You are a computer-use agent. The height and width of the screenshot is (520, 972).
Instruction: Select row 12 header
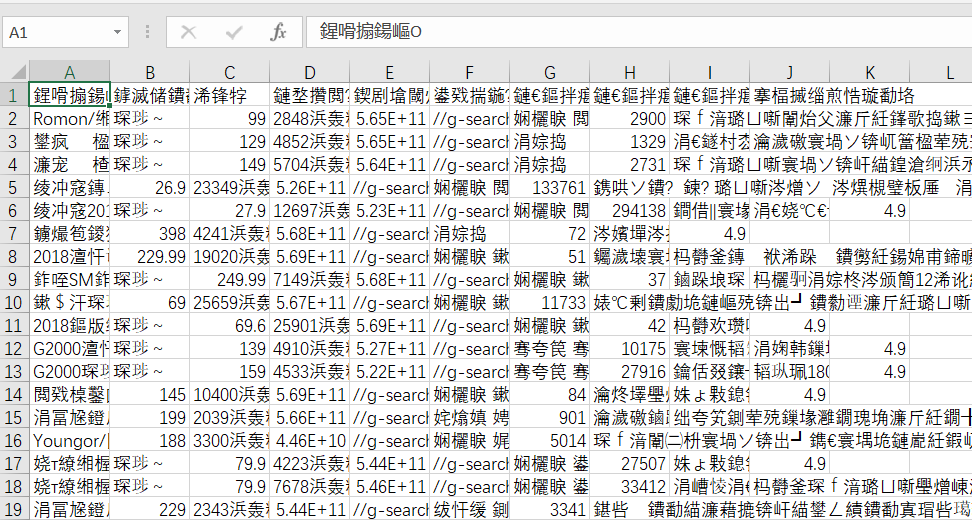[14, 348]
